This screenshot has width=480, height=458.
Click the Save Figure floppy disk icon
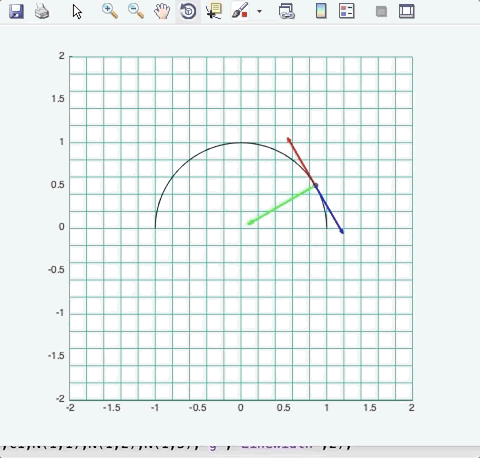pyautogui.click(x=16, y=11)
